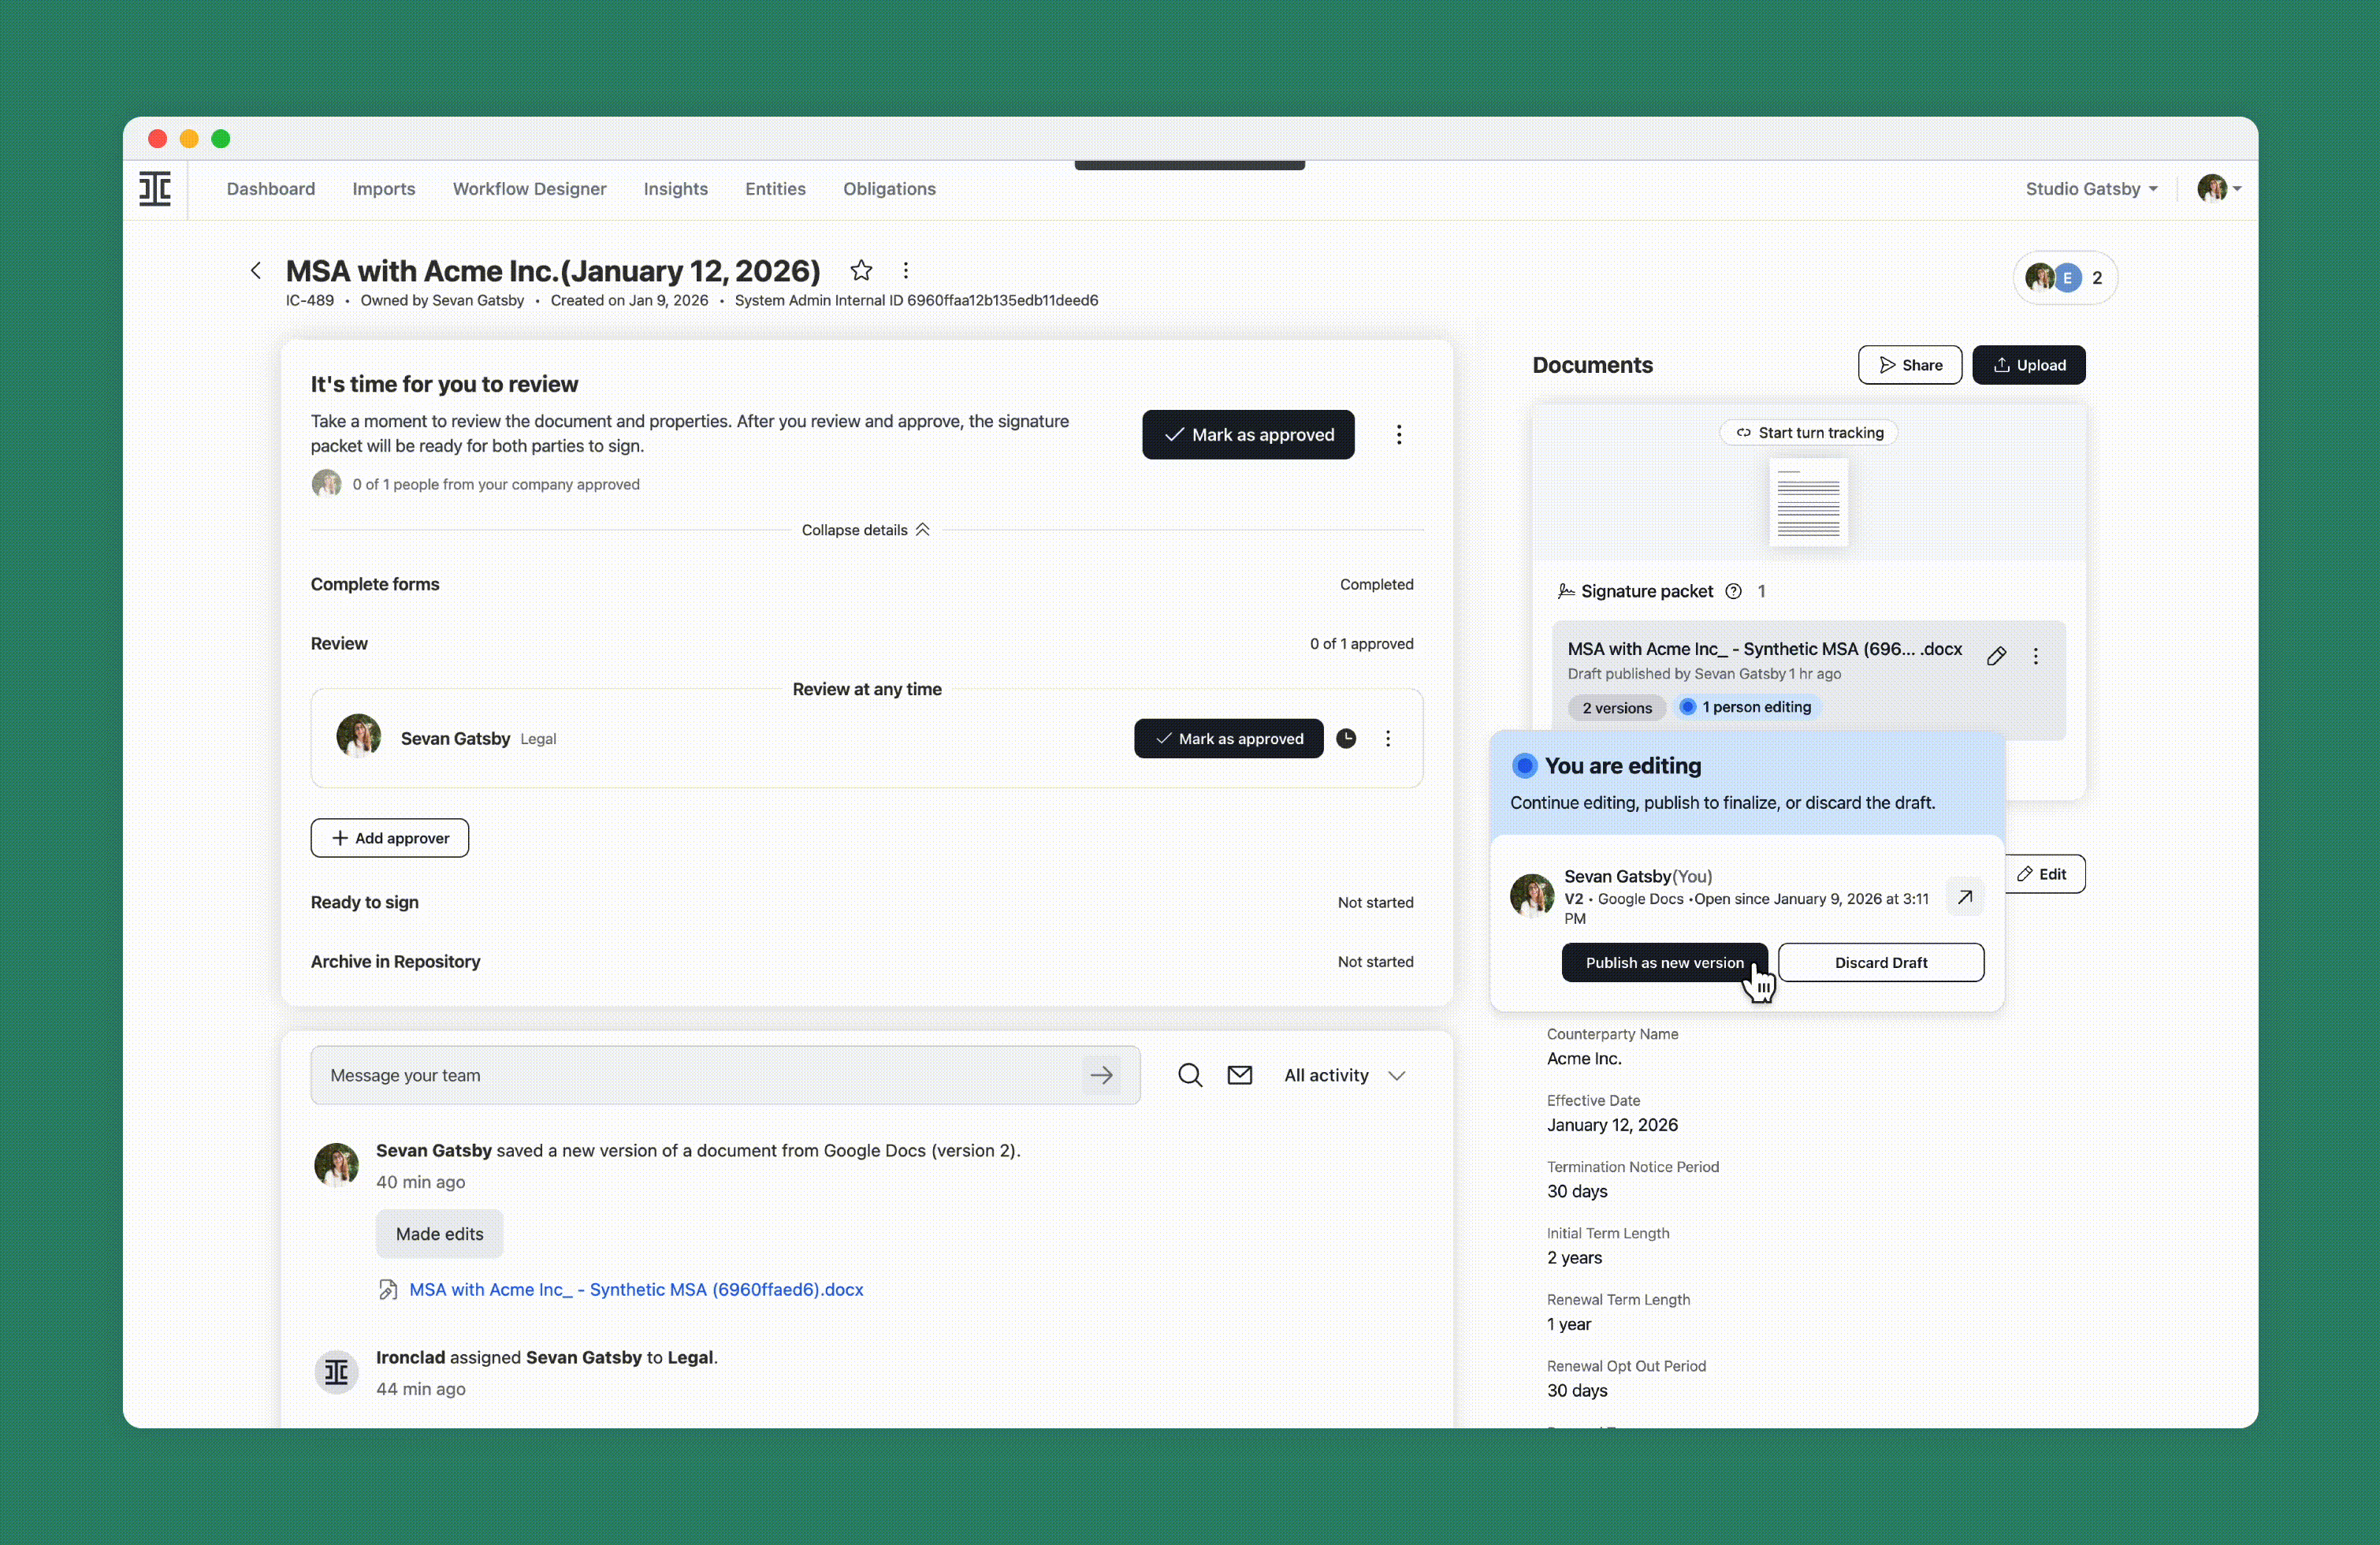Click Start turn tracking

coord(1808,432)
